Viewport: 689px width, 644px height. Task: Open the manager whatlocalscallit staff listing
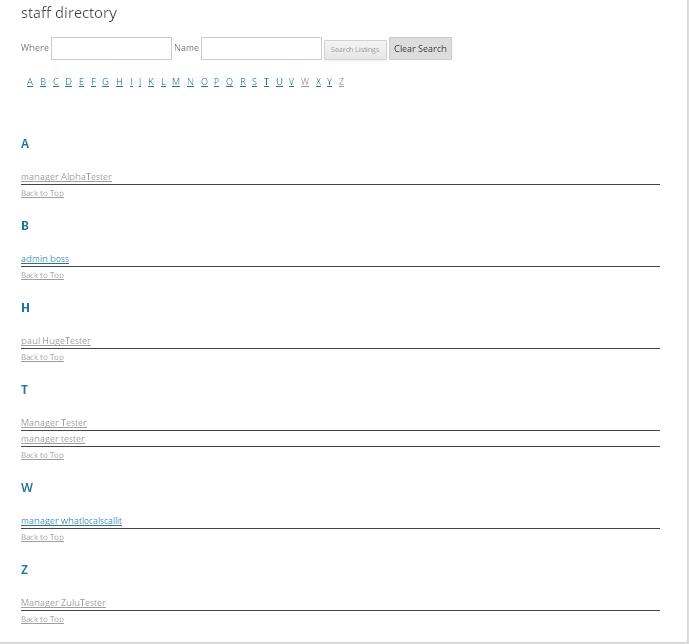[71, 521]
